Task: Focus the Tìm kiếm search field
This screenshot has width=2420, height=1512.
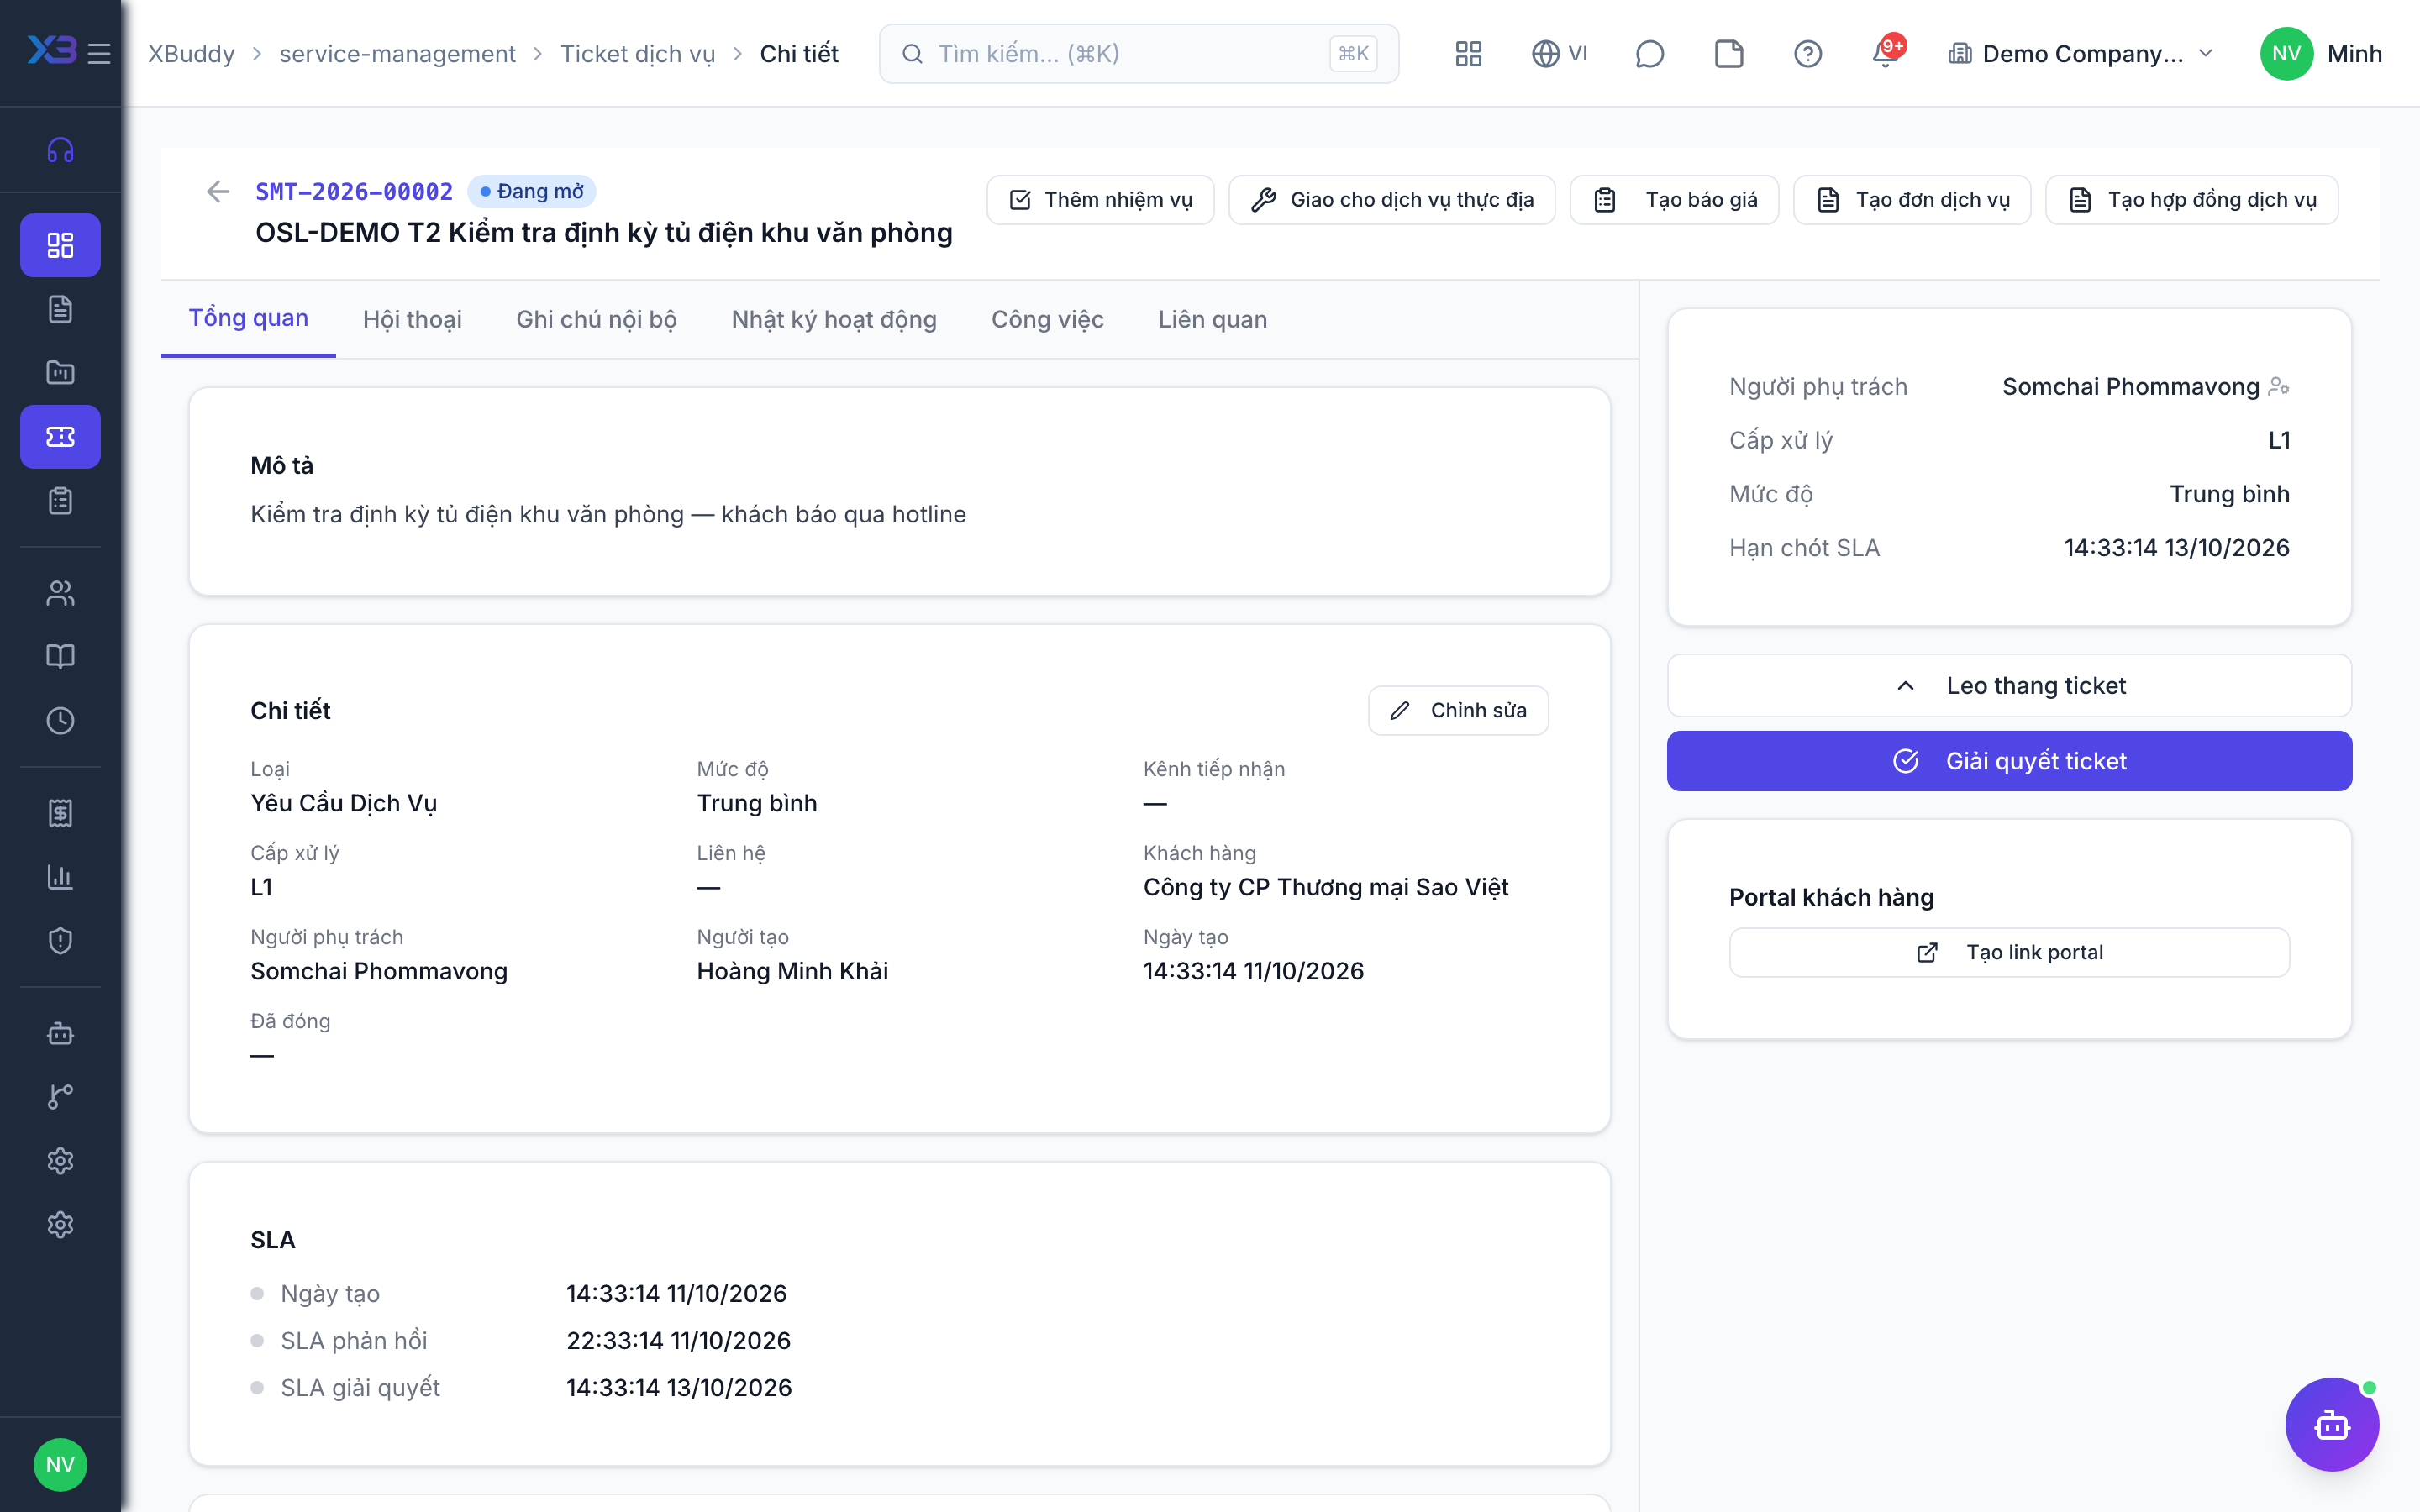Action: point(1138,53)
